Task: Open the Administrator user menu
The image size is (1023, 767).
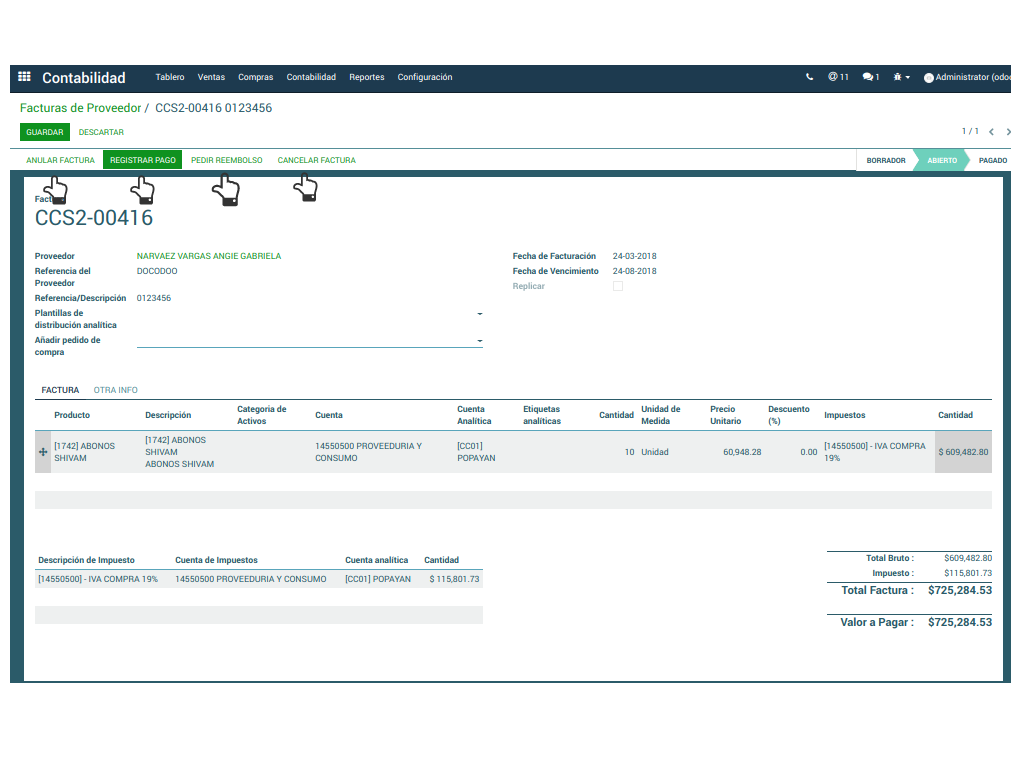Action: pos(968,77)
